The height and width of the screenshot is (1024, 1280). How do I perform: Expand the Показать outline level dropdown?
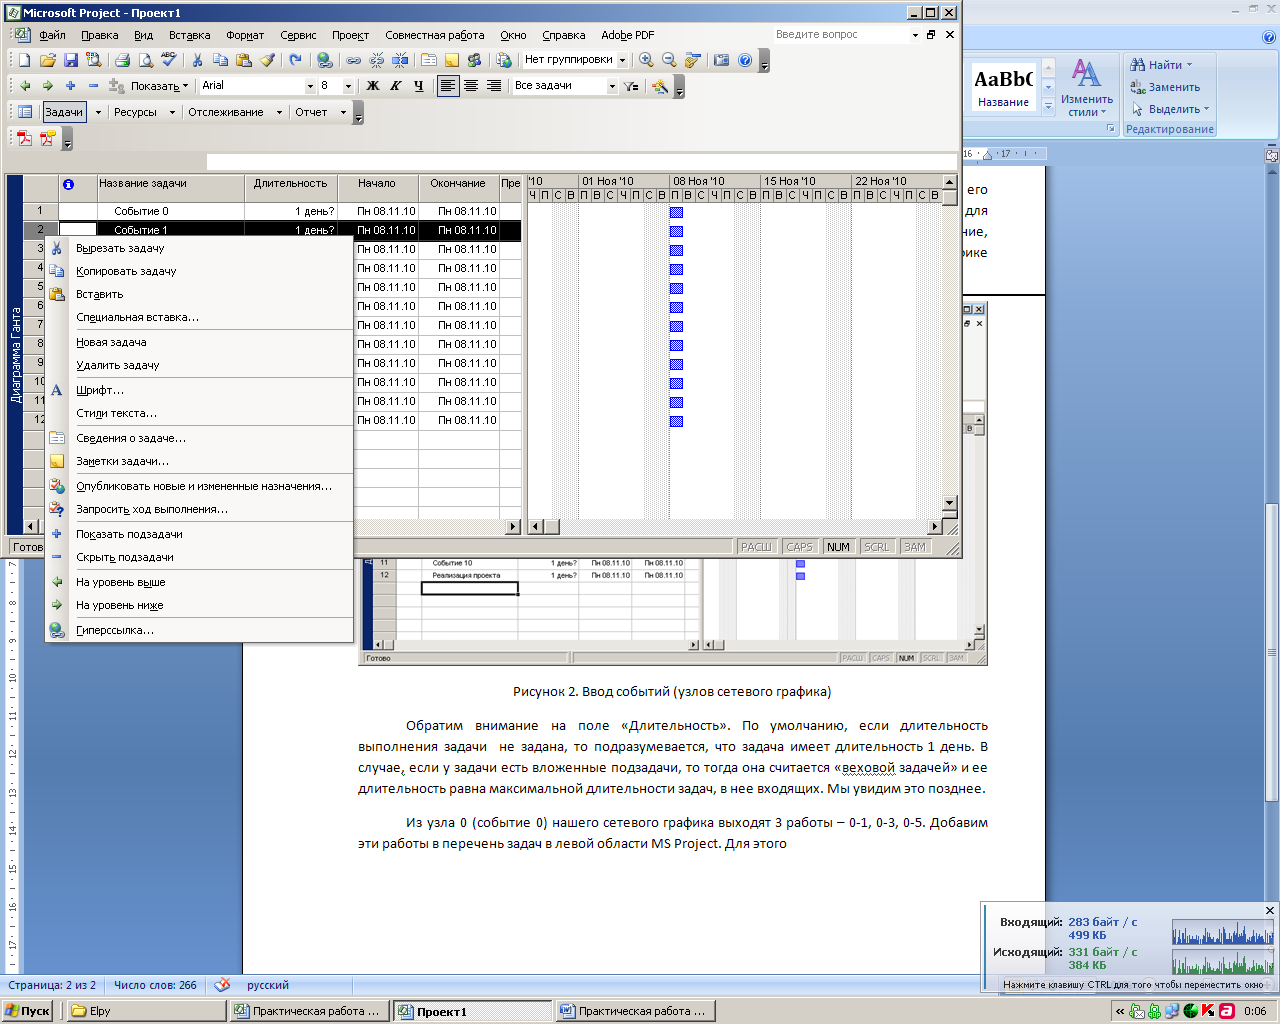pyautogui.click(x=160, y=86)
